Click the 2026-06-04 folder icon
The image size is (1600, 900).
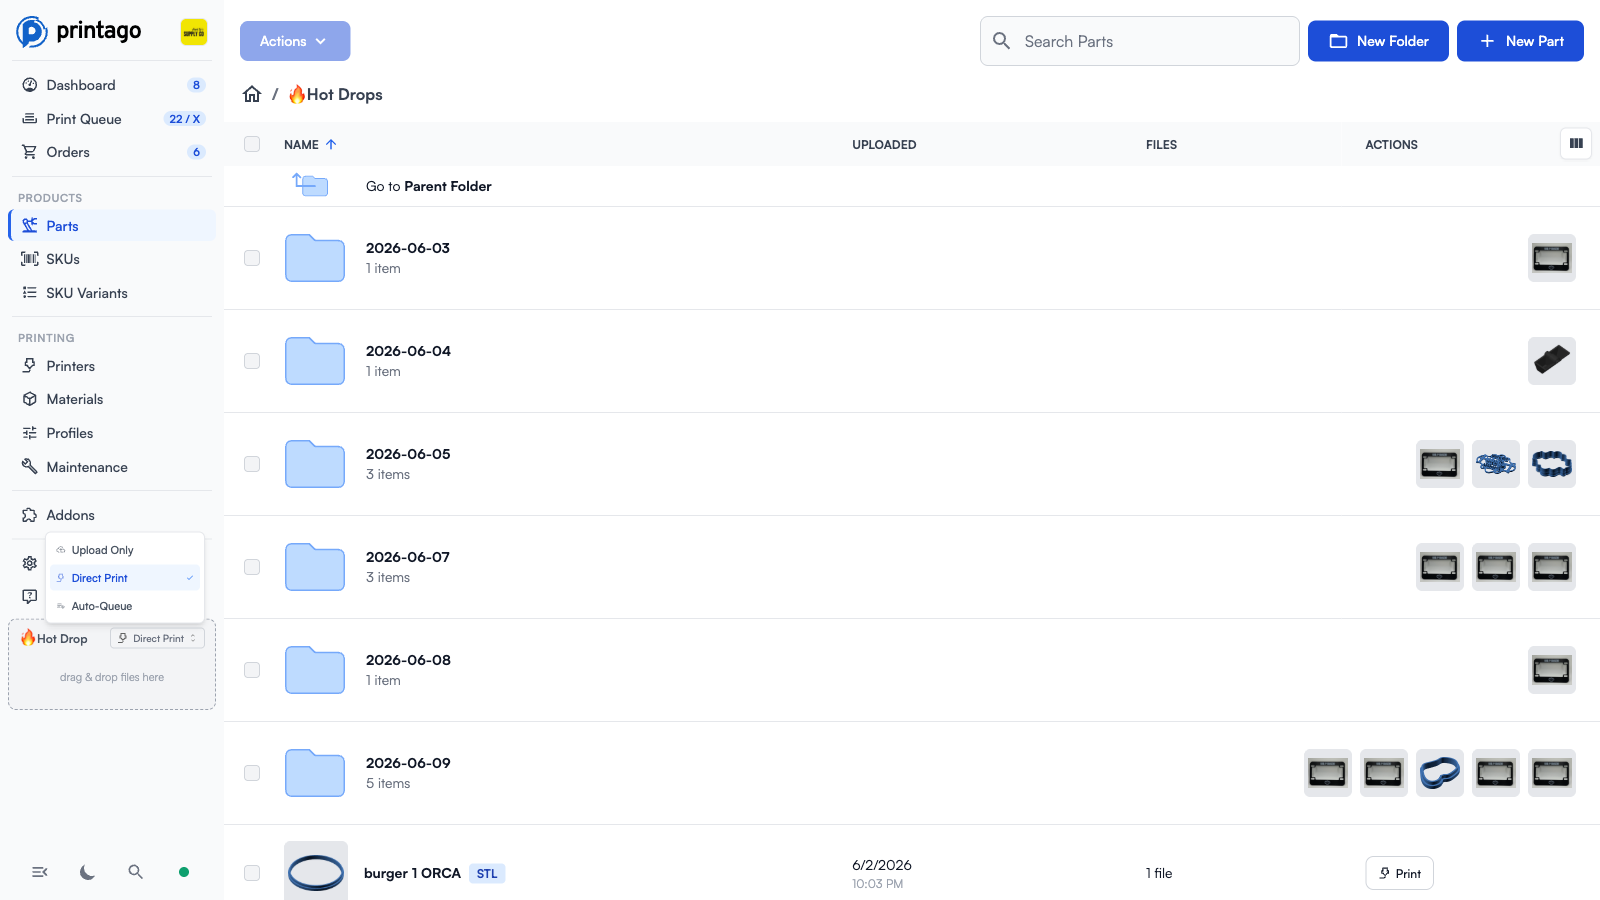click(x=315, y=361)
